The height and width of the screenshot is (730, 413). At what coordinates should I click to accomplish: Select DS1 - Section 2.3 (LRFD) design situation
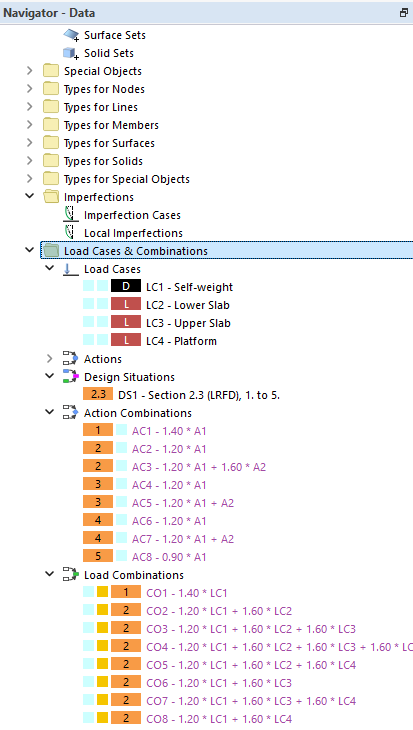199,395
